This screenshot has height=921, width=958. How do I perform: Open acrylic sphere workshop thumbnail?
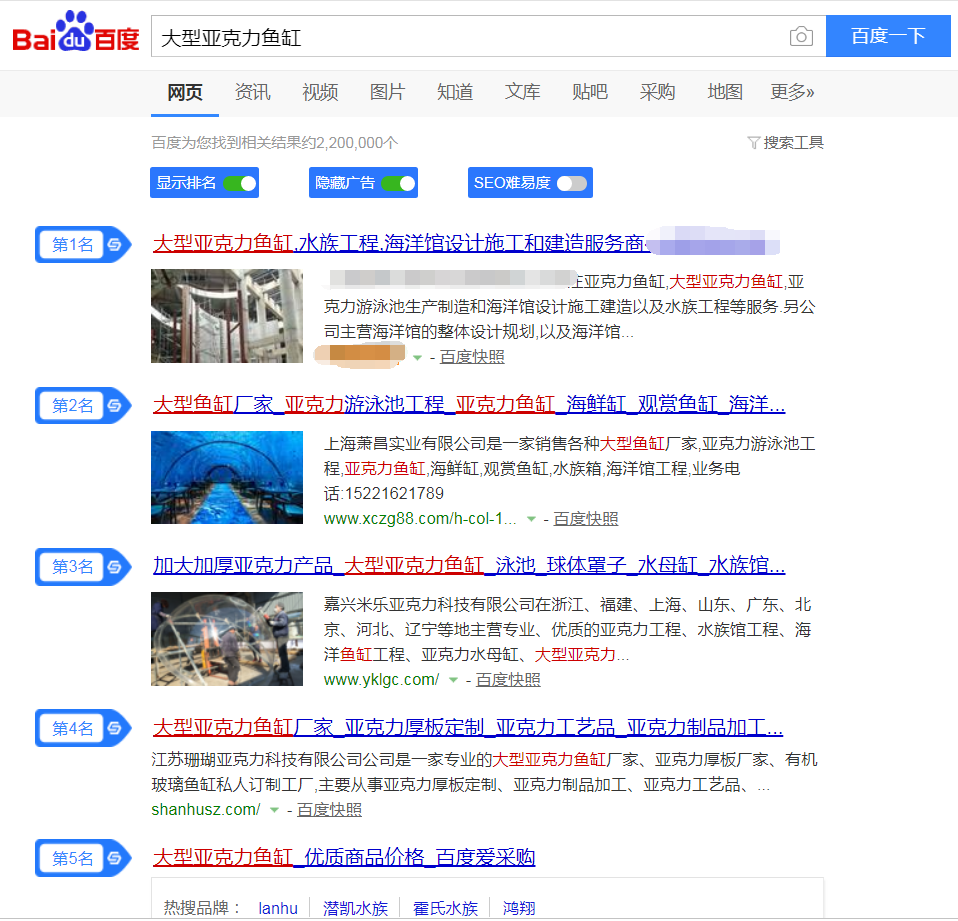click(x=227, y=639)
